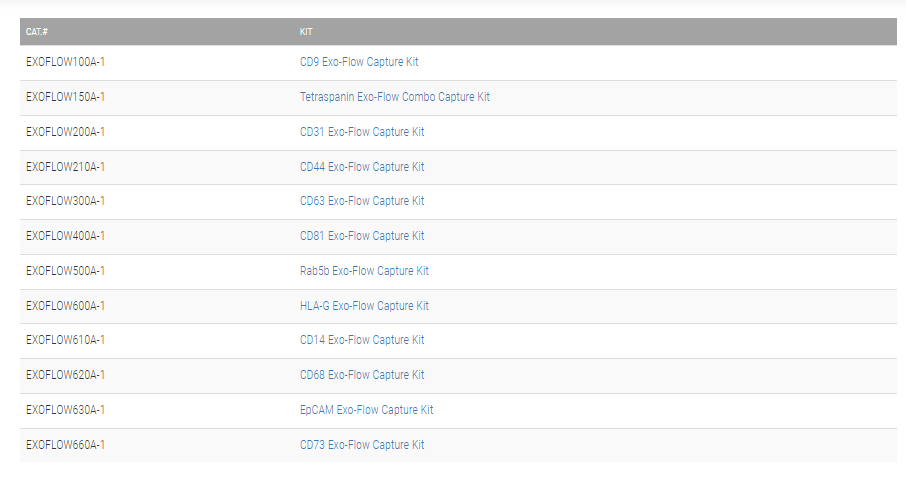Image resolution: width=906 pixels, height=477 pixels.
Task: Click the KIT column header
Action: pos(306,32)
